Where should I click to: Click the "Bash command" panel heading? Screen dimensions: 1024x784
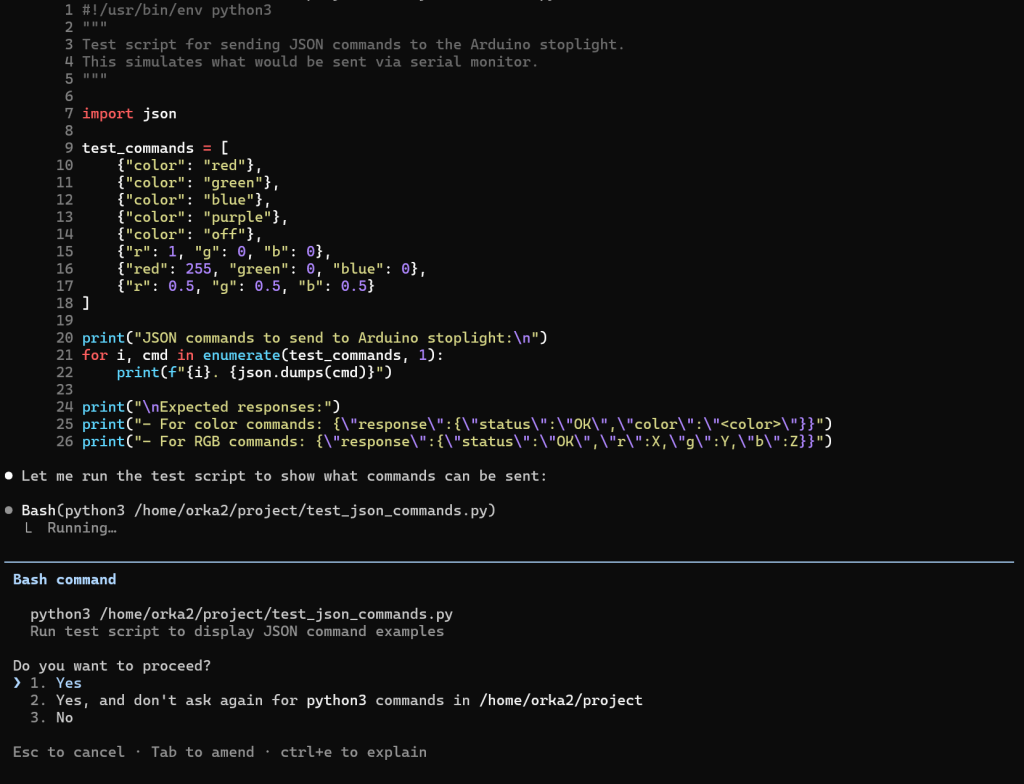(64, 579)
